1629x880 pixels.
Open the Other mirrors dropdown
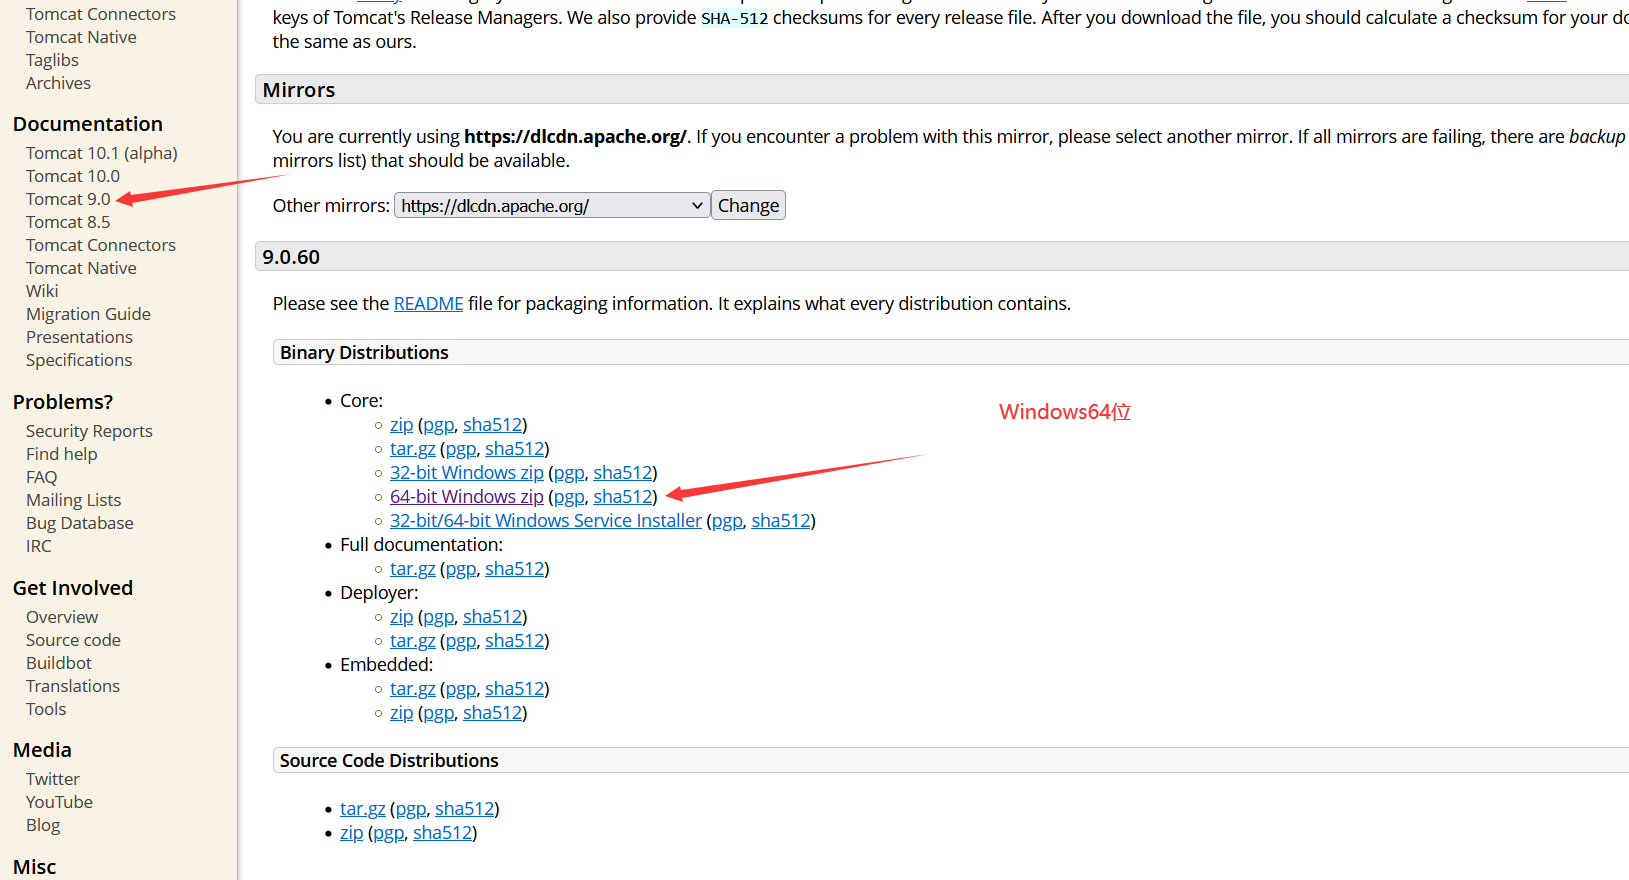point(552,206)
